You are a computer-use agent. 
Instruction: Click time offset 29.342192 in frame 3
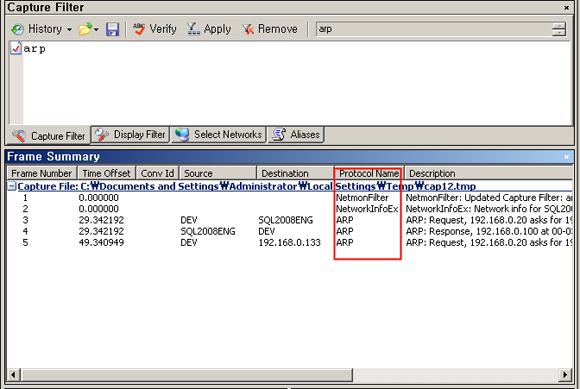click(x=101, y=220)
